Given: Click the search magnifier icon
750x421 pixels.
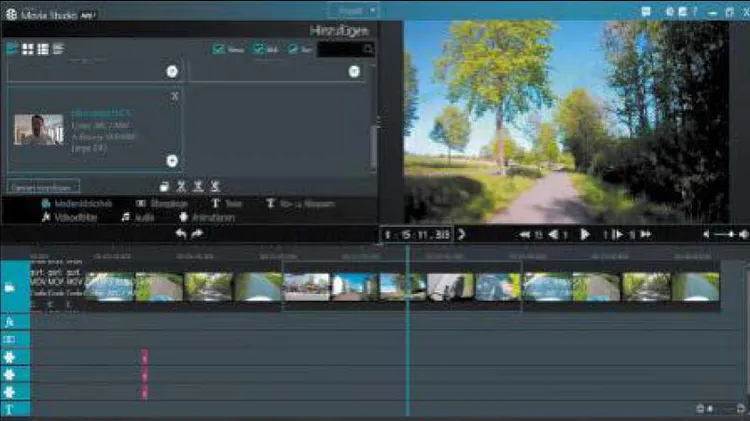Looking at the screenshot, I should (x=368, y=49).
